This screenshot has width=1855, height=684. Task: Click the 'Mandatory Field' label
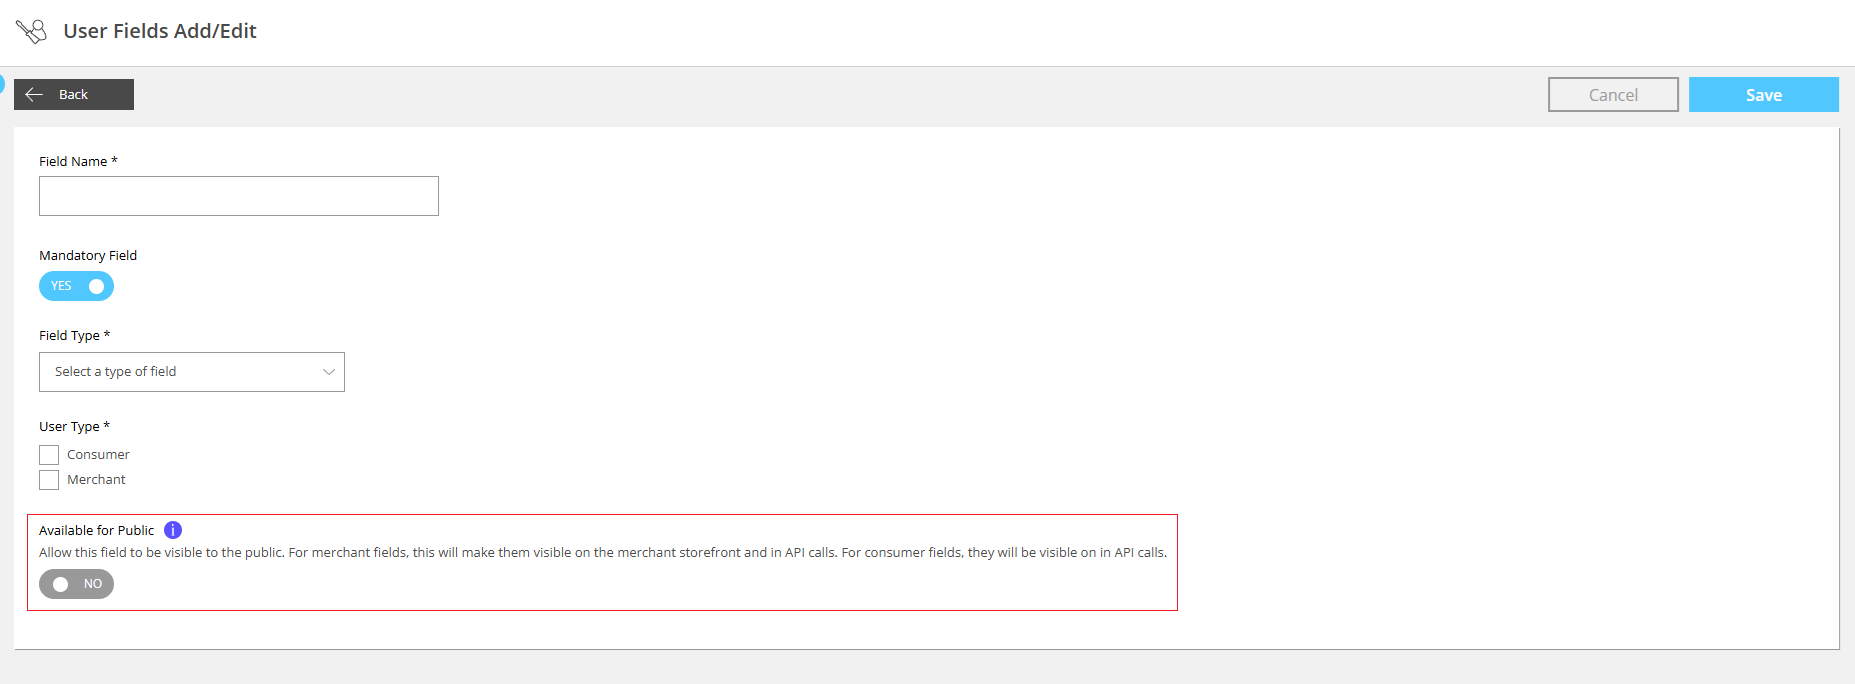(88, 255)
